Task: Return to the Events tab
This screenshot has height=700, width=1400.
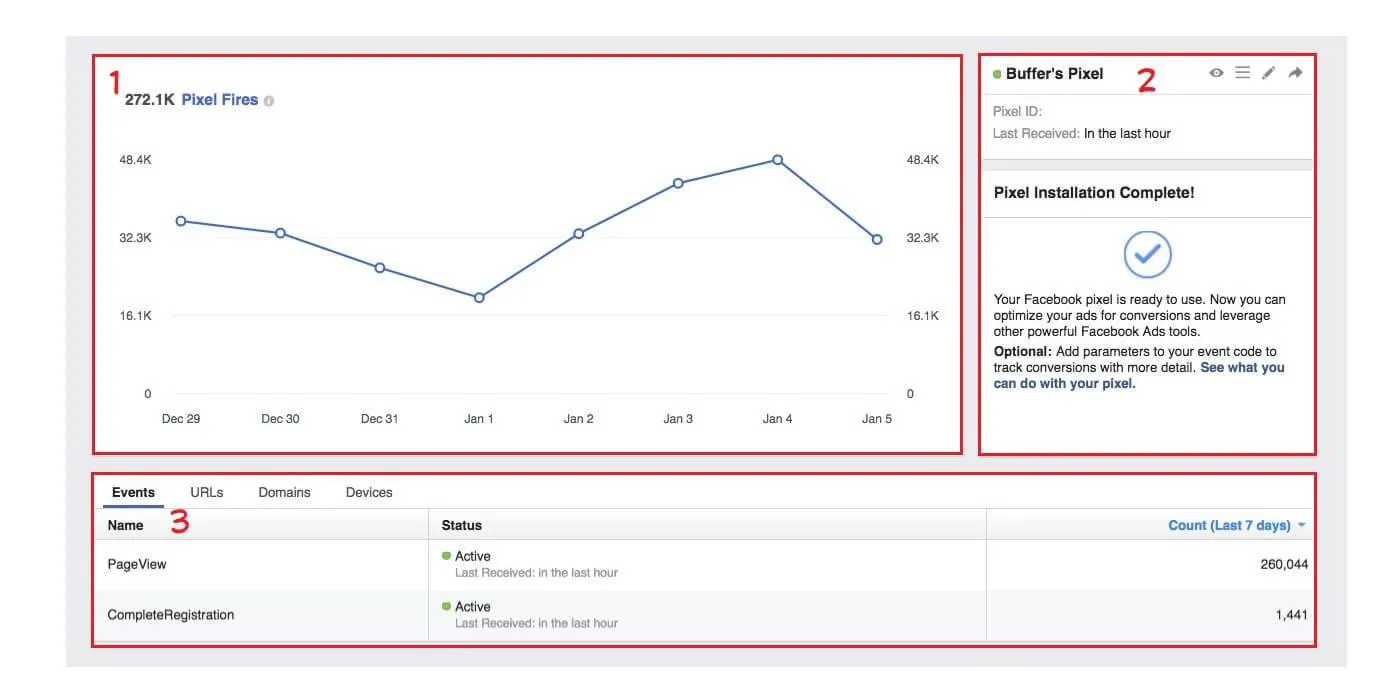Action: point(133,492)
